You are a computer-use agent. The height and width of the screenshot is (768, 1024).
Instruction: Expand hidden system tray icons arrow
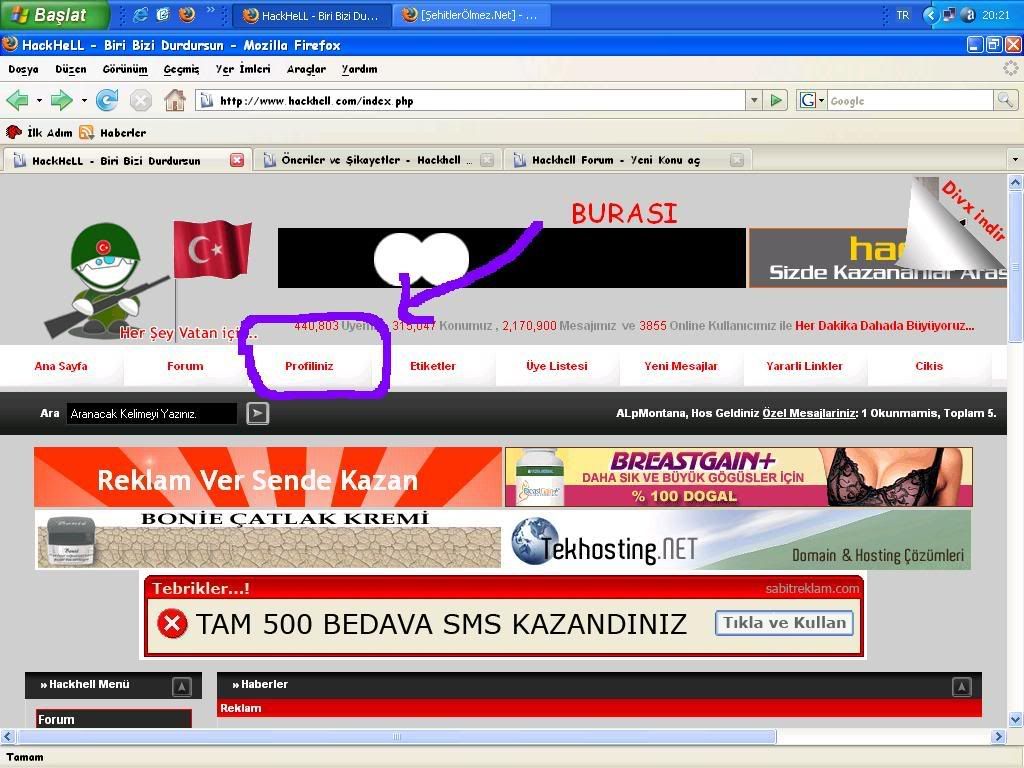[931, 15]
